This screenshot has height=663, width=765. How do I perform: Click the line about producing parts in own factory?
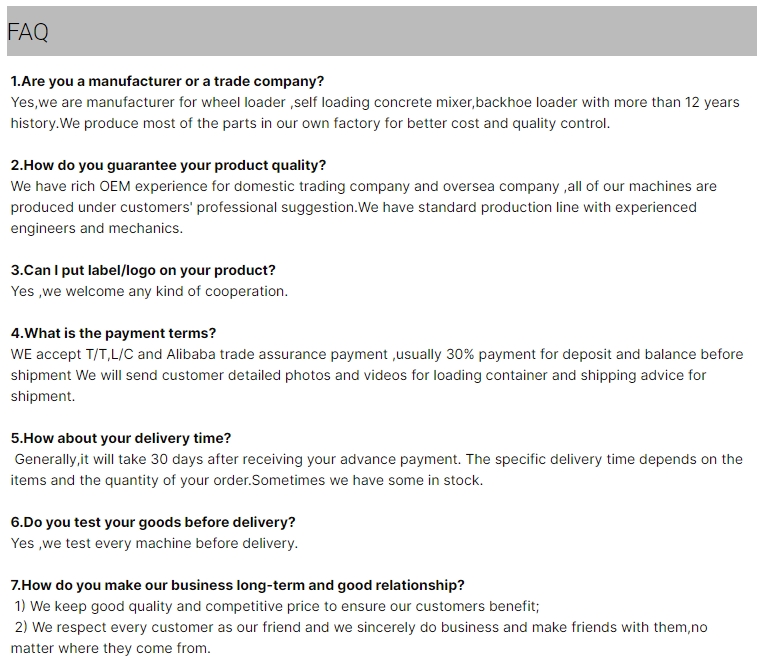310,123
